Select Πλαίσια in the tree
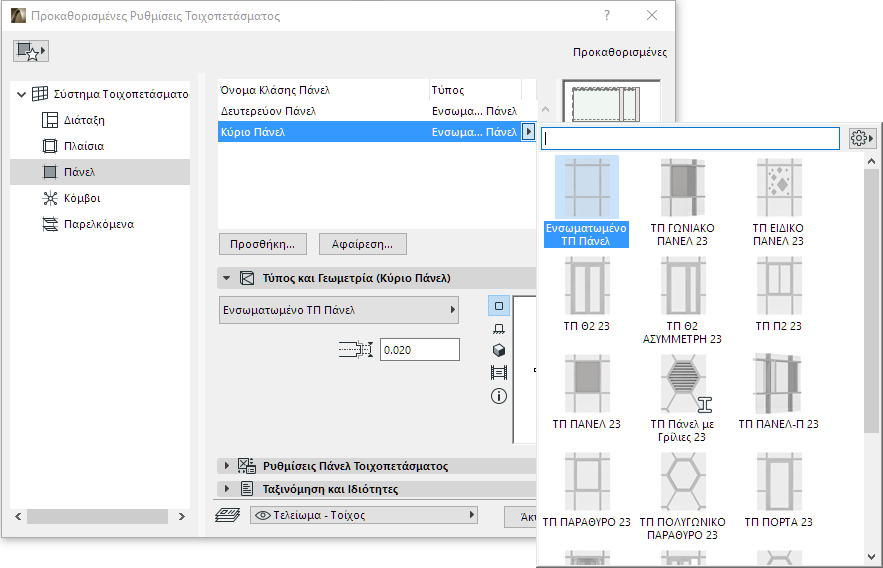883x568 pixels. [84, 146]
